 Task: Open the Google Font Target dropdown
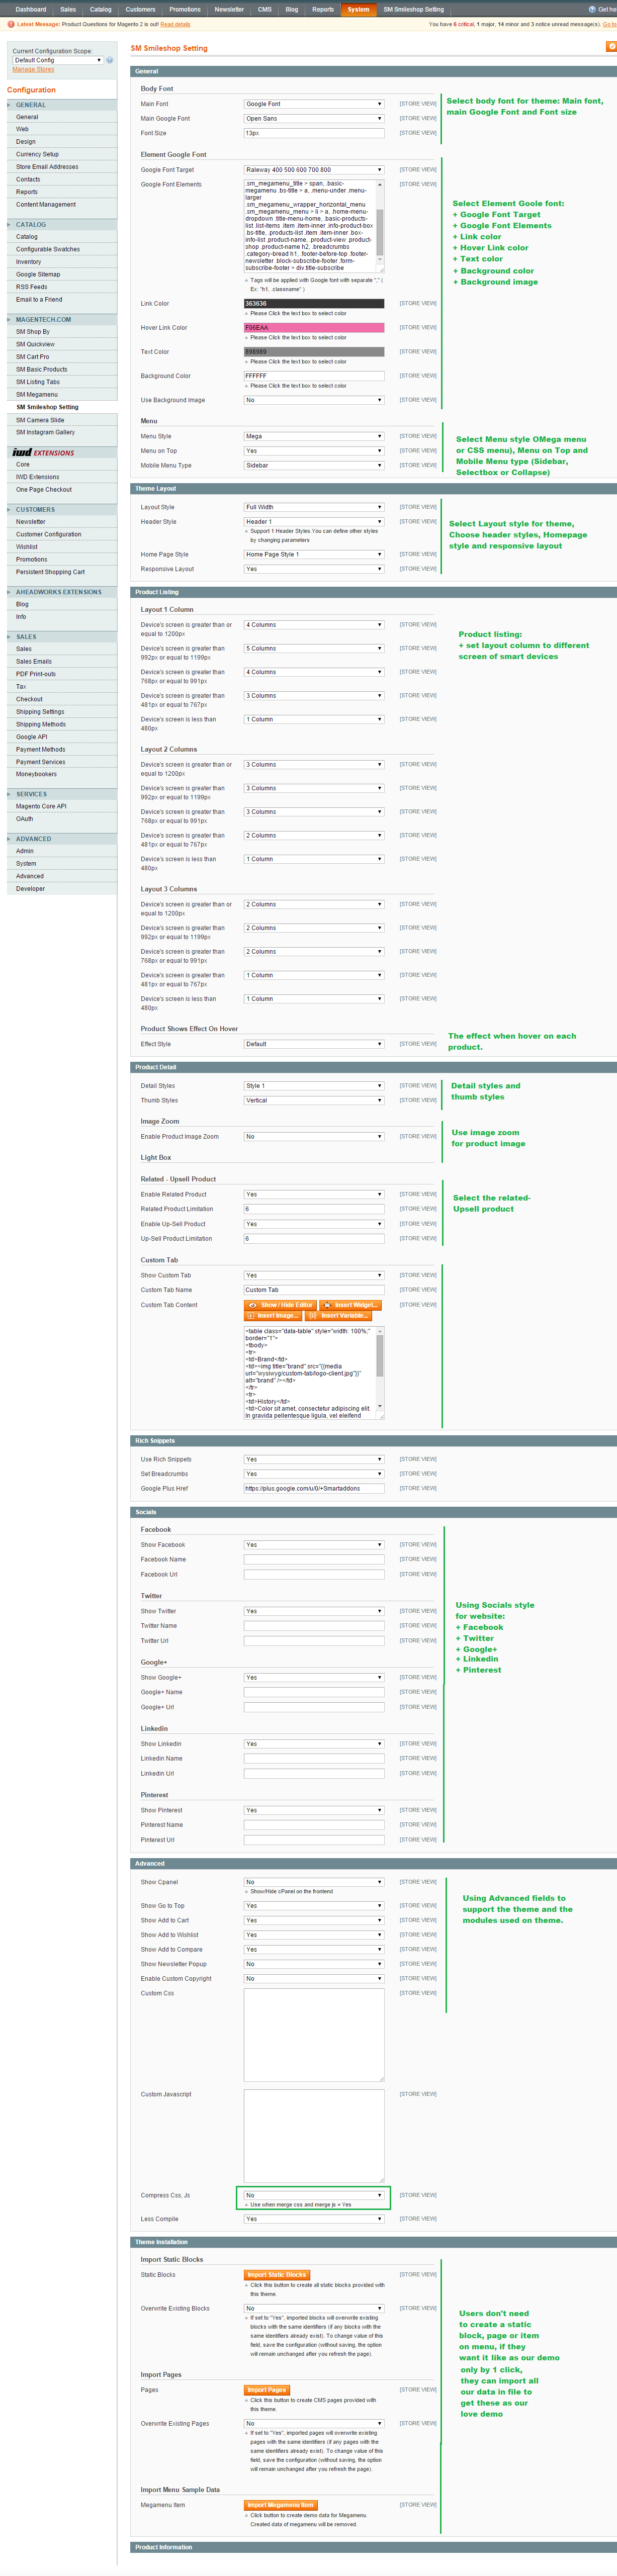point(314,170)
